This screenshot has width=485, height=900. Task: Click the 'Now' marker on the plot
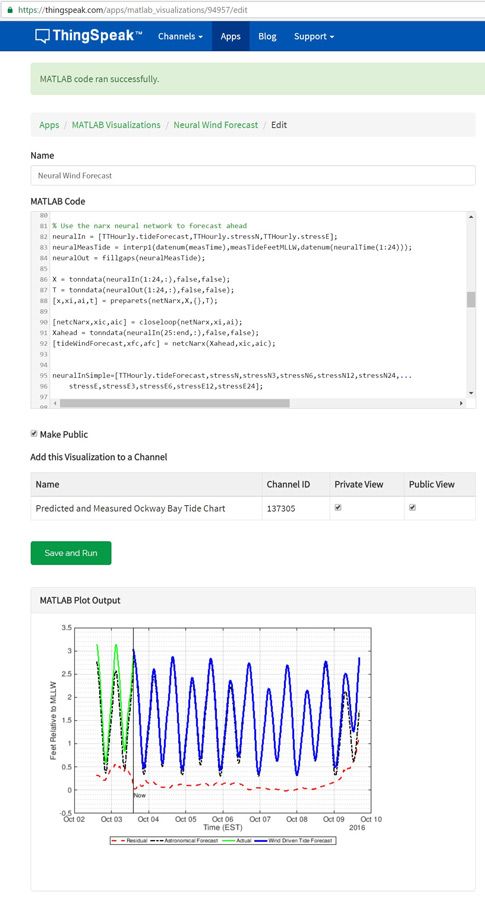pyautogui.click(x=139, y=796)
